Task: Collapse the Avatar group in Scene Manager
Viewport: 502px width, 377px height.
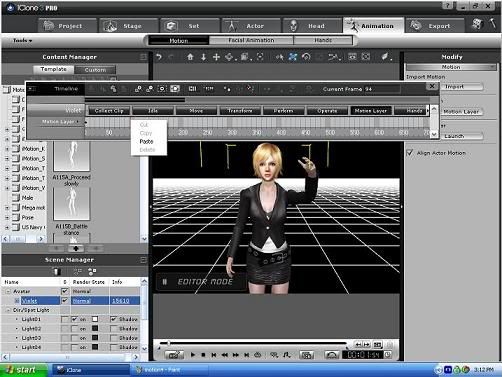Action: point(8,291)
